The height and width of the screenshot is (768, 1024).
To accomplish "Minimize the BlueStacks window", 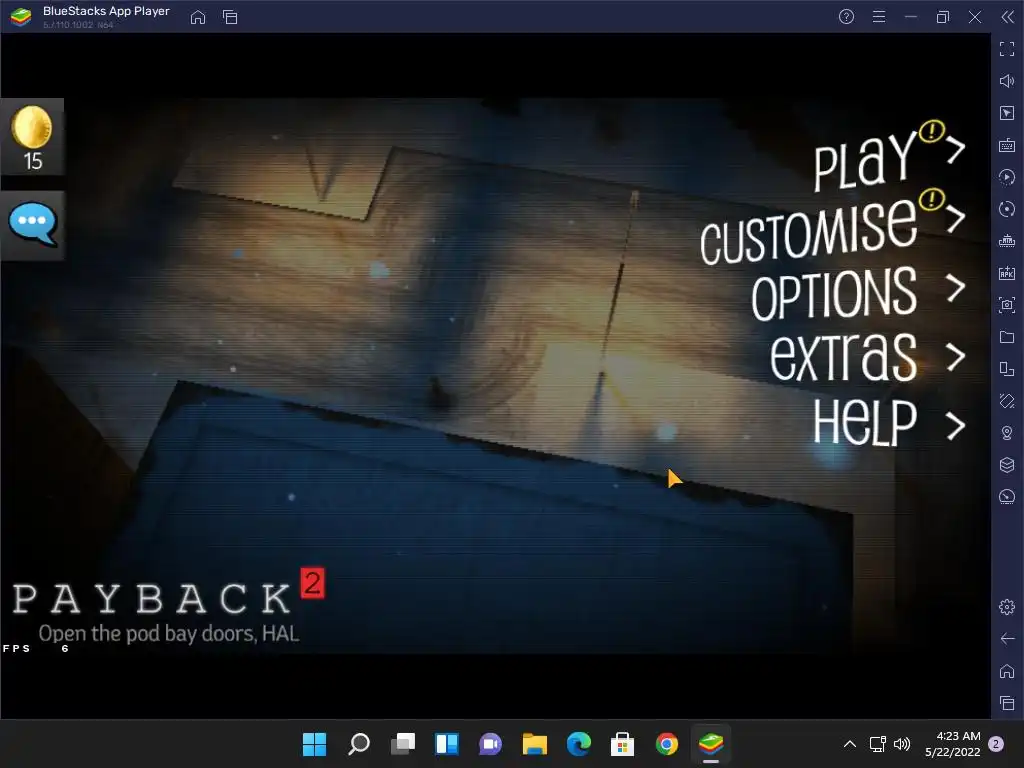I will click(x=911, y=17).
